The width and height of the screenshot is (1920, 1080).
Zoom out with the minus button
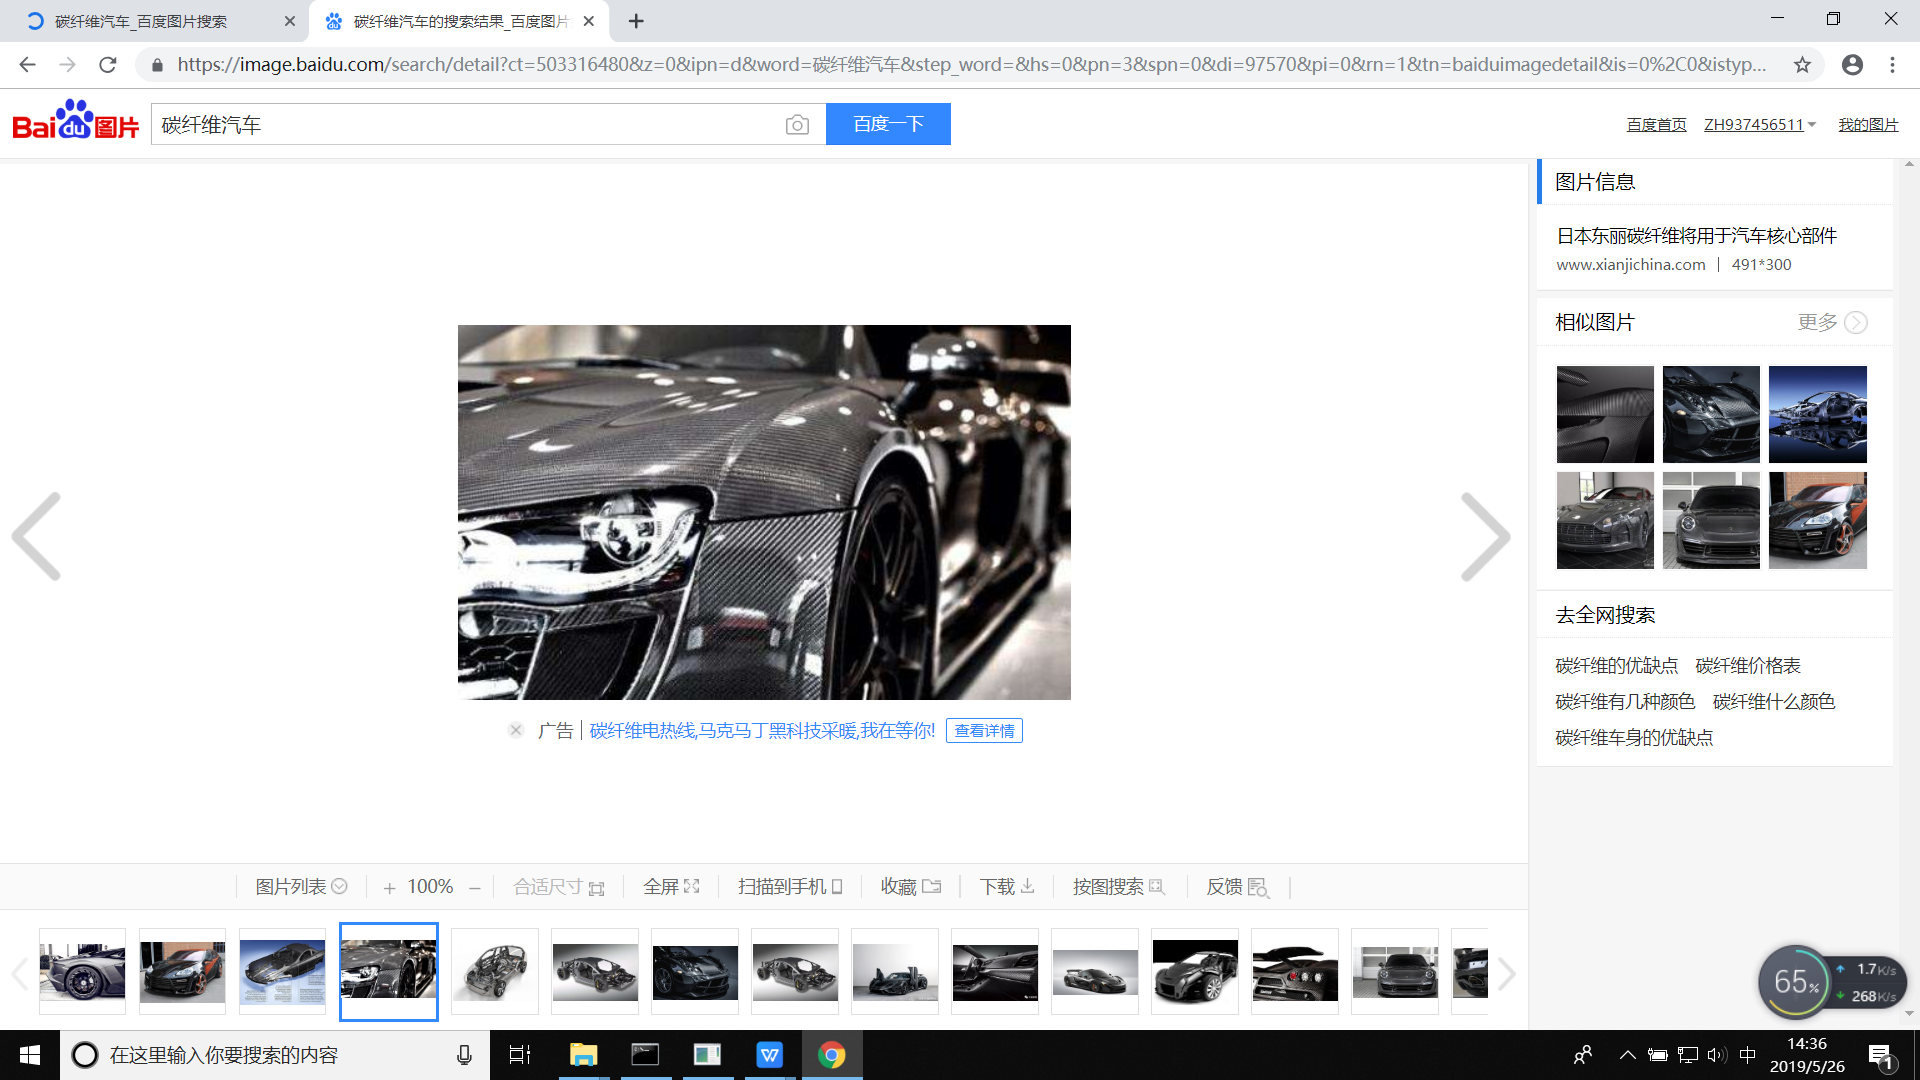click(x=475, y=888)
